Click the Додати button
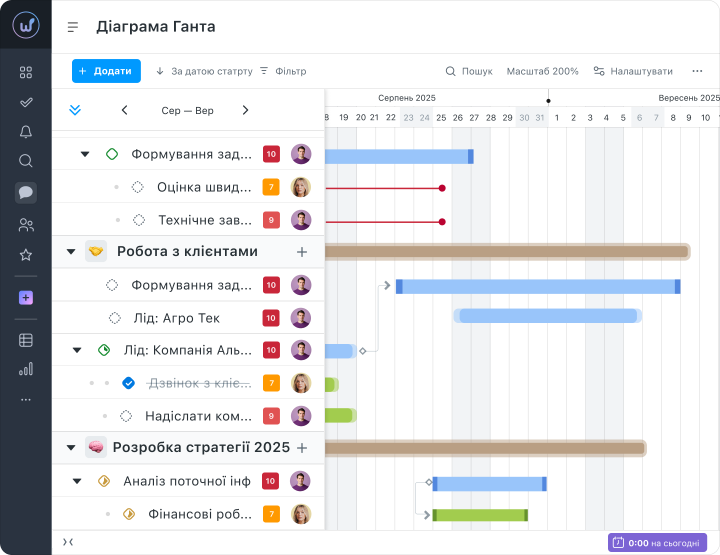This screenshot has height=555, width=720. tap(105, 71)
